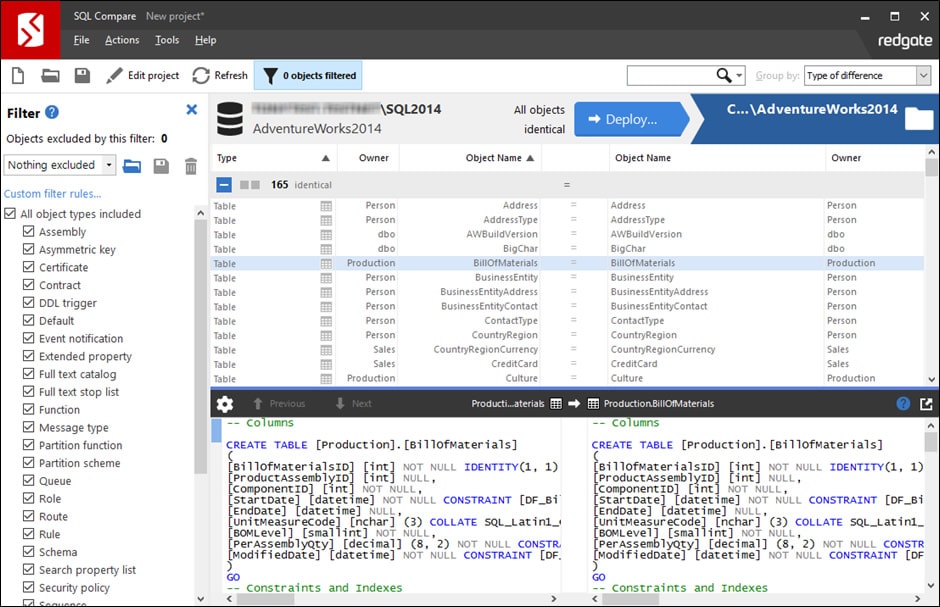Image resolution: width=940 pixels, height=607 pixels.
Task: Open the Actions menu
Action: [122, 40]
